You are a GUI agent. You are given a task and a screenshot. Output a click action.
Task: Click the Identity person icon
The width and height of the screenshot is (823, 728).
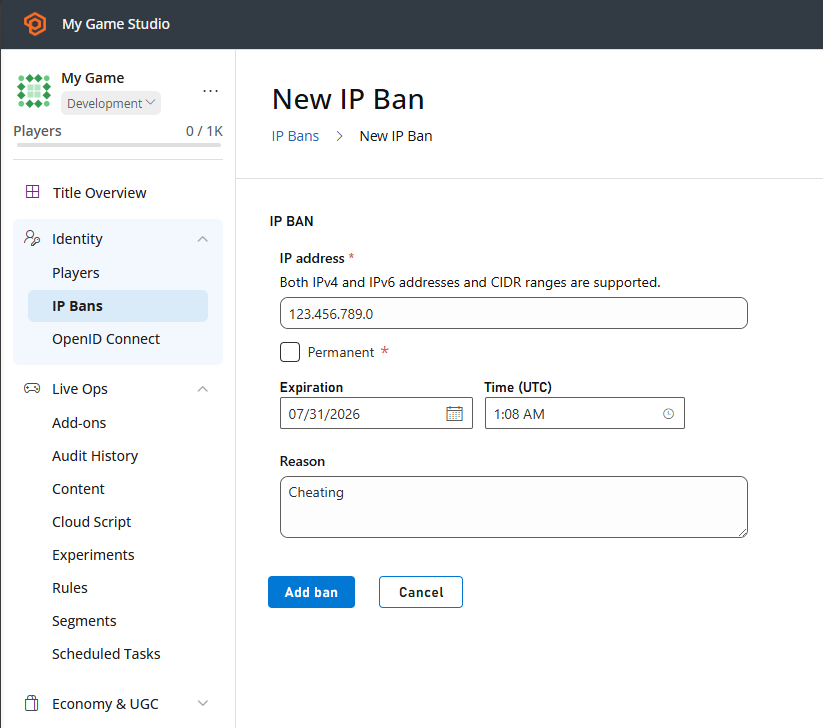32,238
